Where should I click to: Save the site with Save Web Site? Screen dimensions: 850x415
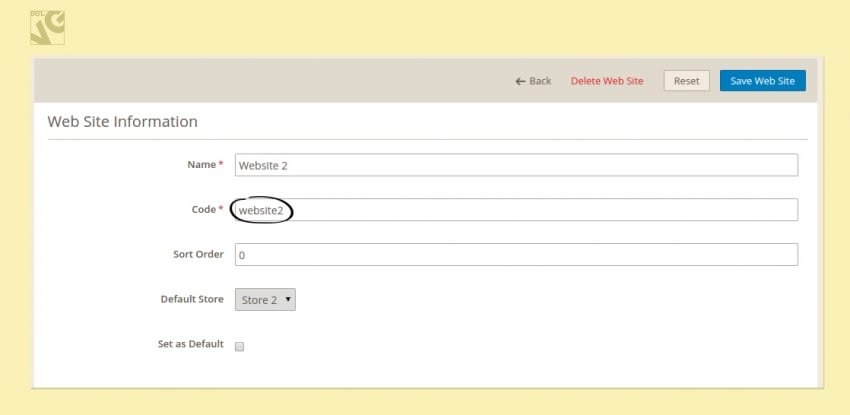(x=762, y=81)
